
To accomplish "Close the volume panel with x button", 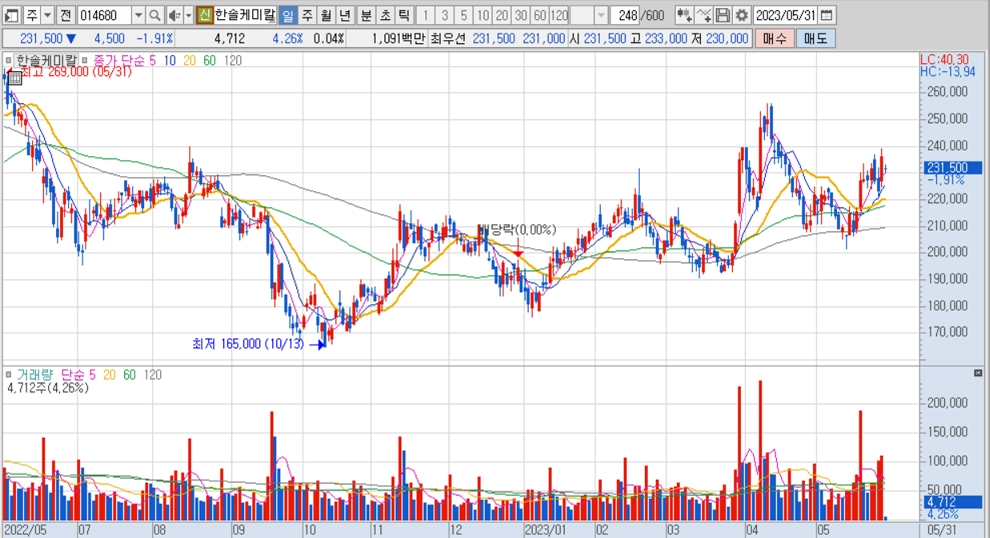I will (x=978, y=373).
